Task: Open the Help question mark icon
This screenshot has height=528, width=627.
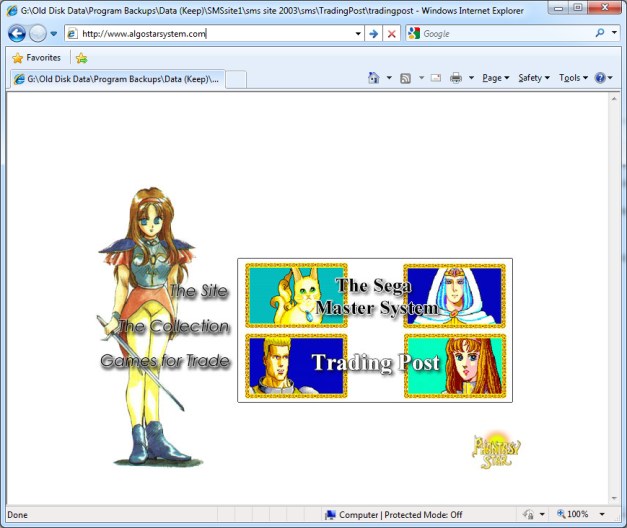Action: 600,78
